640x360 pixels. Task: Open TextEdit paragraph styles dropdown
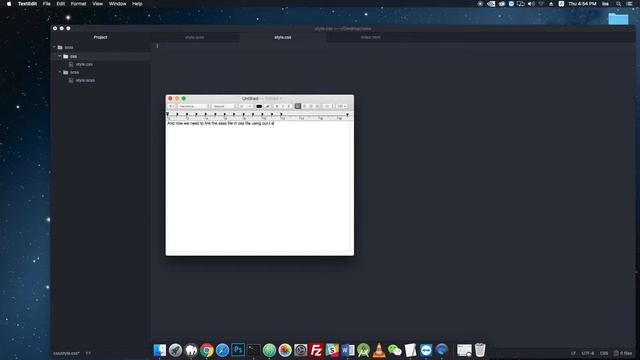tap(171, 106)
